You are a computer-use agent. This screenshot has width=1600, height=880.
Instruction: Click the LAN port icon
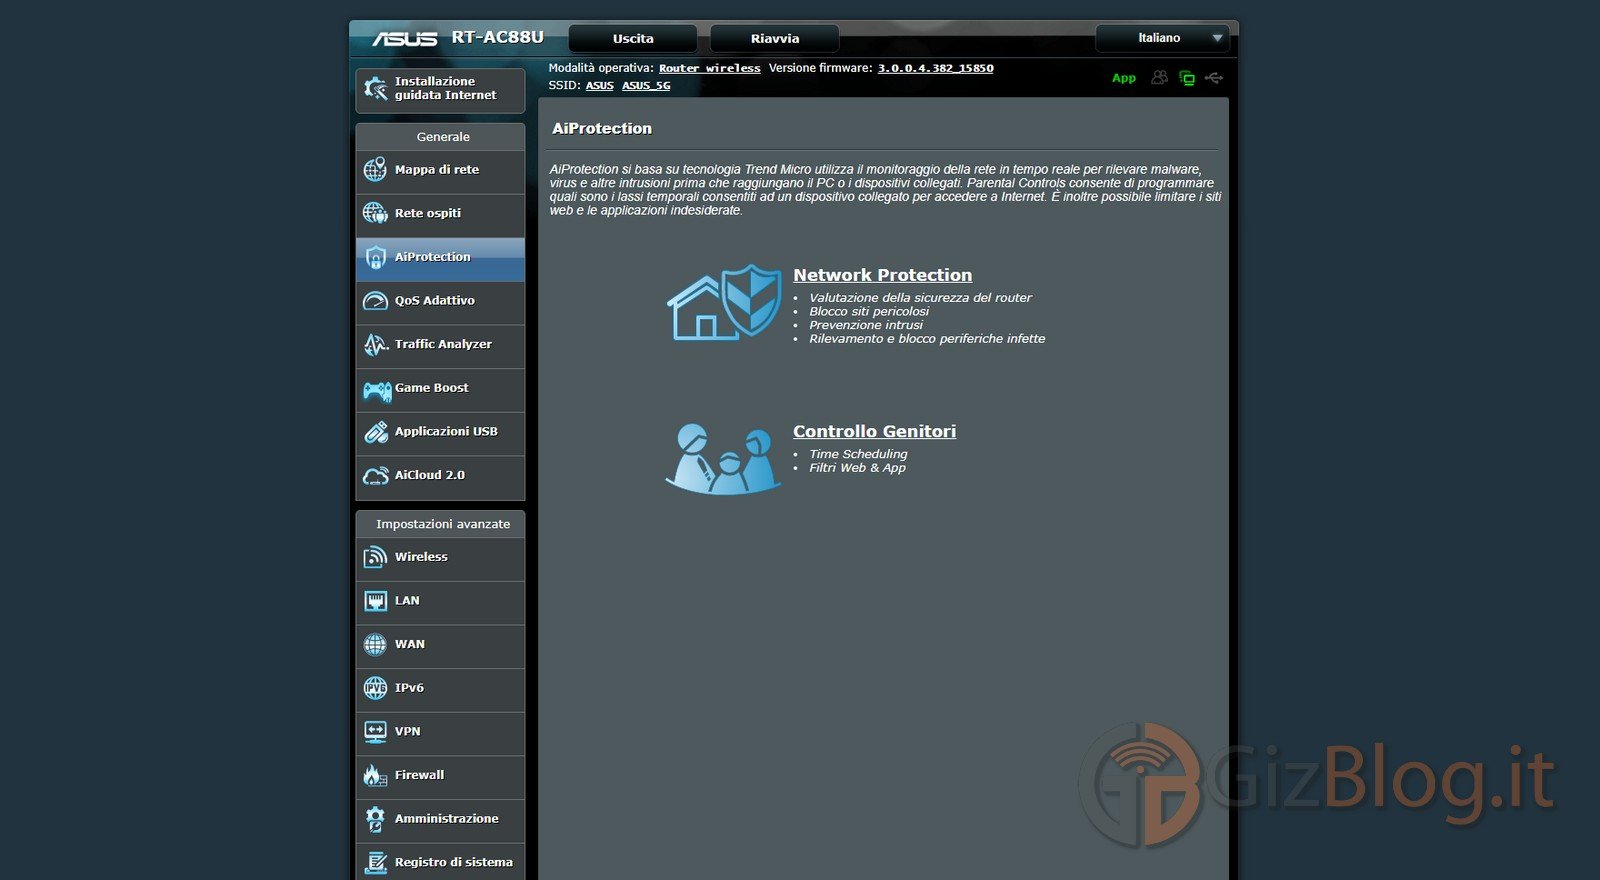point(375,601)
